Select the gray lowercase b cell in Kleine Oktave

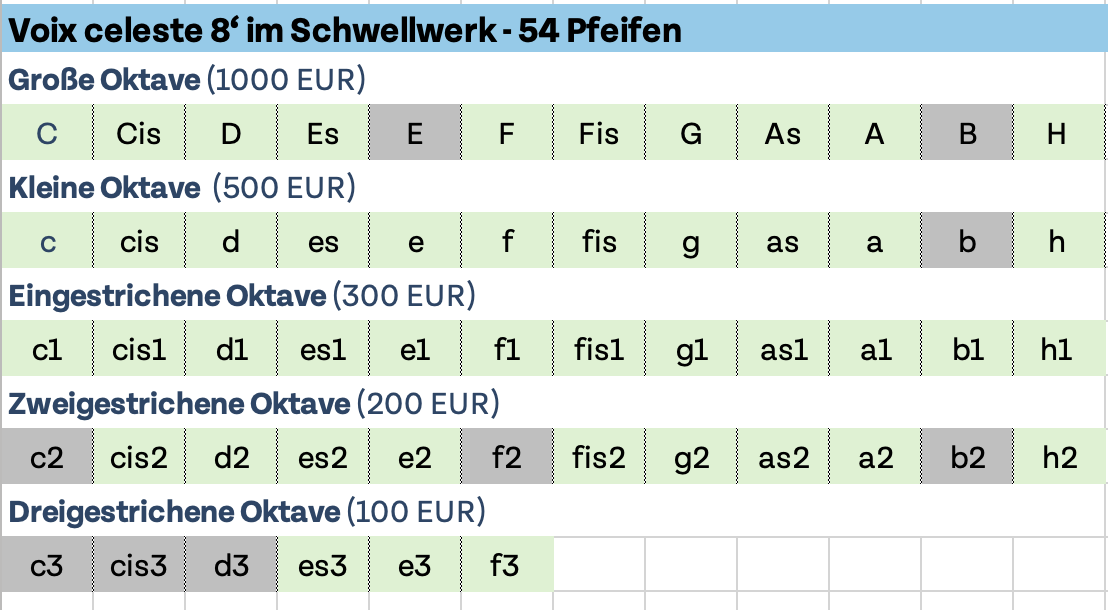tap(967, 242)
